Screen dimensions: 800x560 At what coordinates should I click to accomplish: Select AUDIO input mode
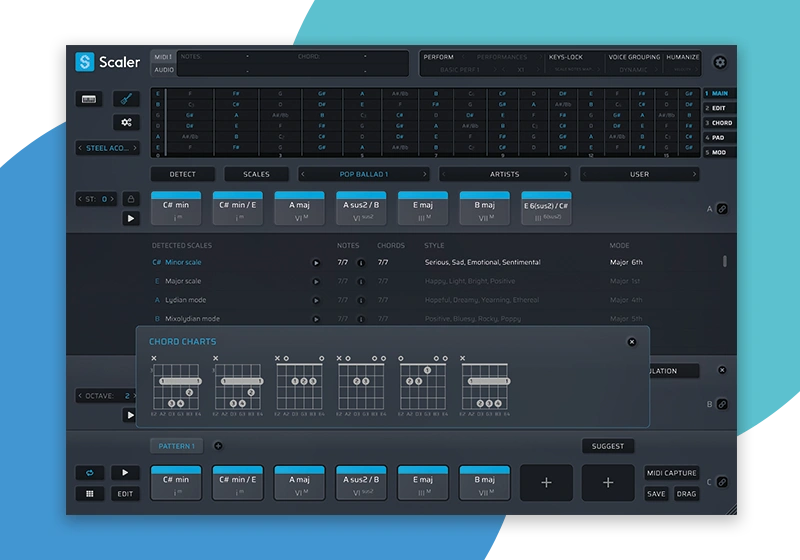pos(164,69)
